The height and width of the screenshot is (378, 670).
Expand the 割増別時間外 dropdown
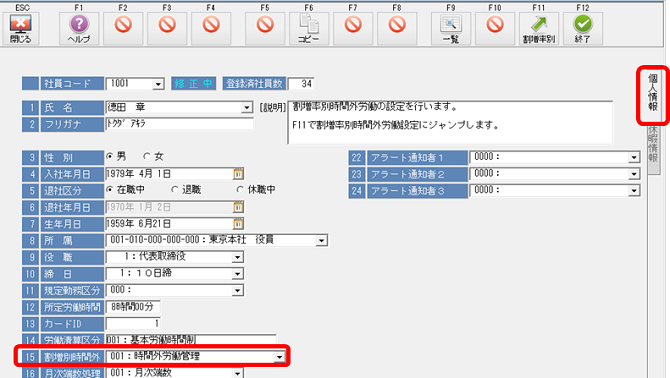click(279, 357)
